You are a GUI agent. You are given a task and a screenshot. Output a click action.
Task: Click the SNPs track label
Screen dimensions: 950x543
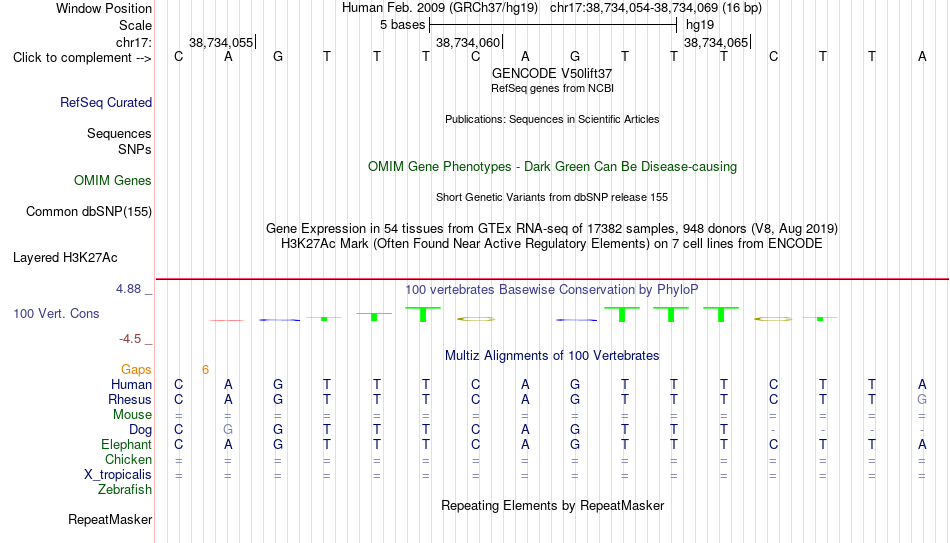135,149
